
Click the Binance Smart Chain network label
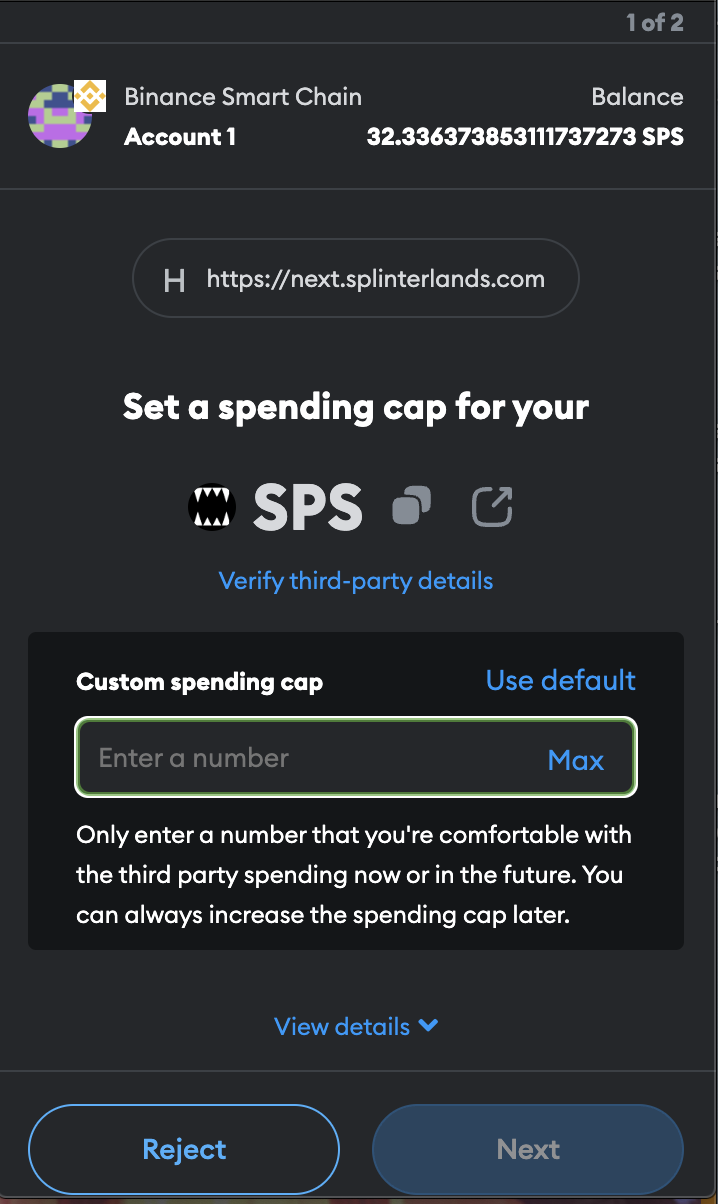(x=243, y=97)
